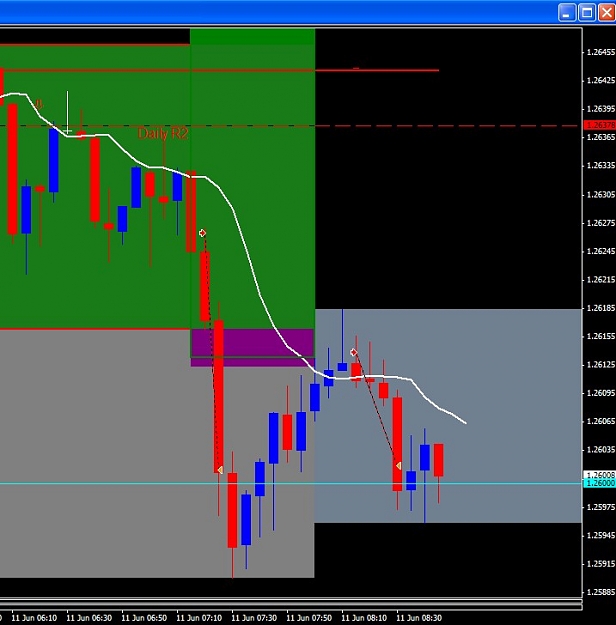Screen dimensions: 616x625
Task: Click the 11 Jun 08:30 time label
Action: pos(419,618)
